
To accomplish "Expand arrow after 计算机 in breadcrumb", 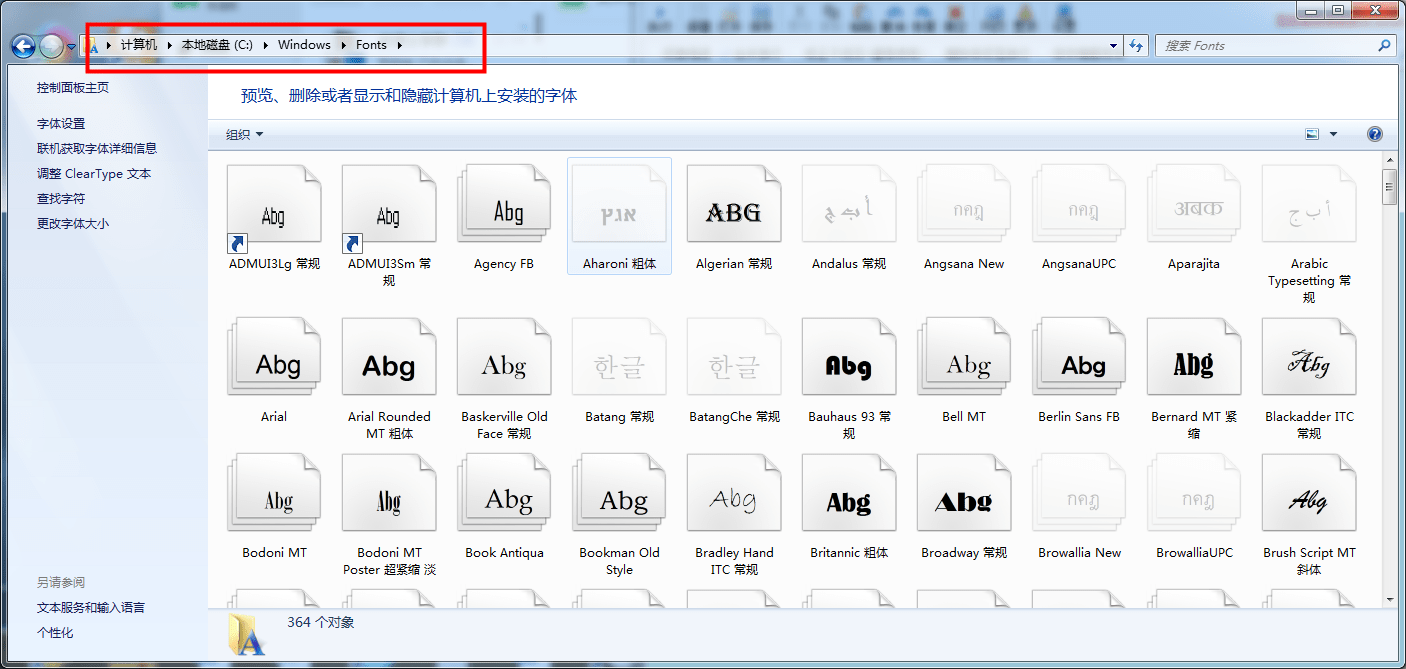I will [170, 45].
